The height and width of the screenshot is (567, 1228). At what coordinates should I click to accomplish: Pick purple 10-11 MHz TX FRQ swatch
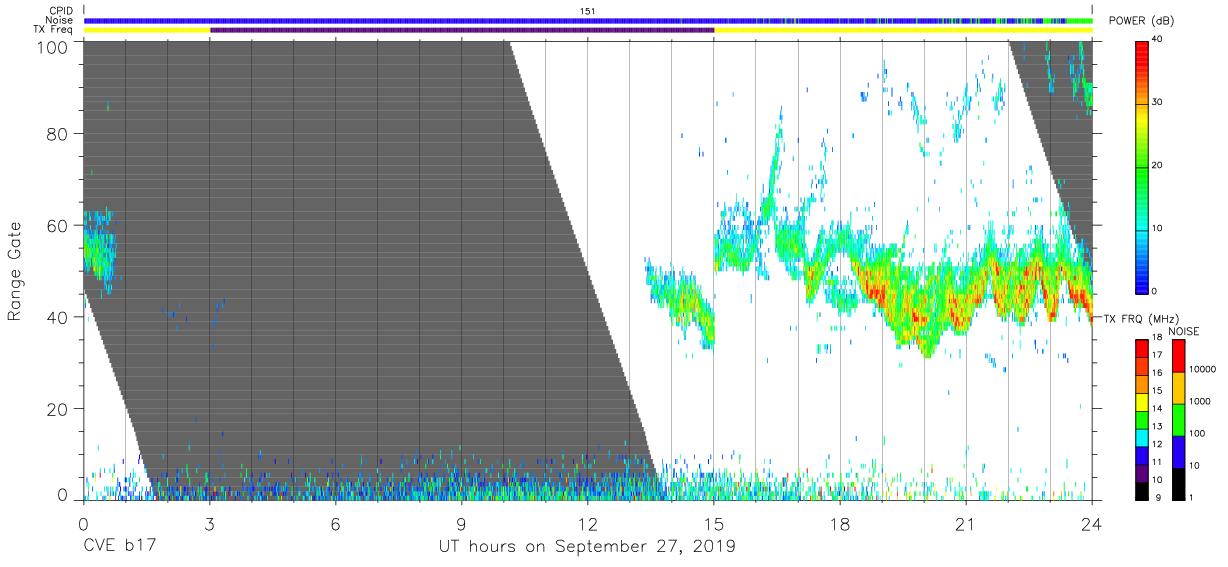coord(1142,471)
